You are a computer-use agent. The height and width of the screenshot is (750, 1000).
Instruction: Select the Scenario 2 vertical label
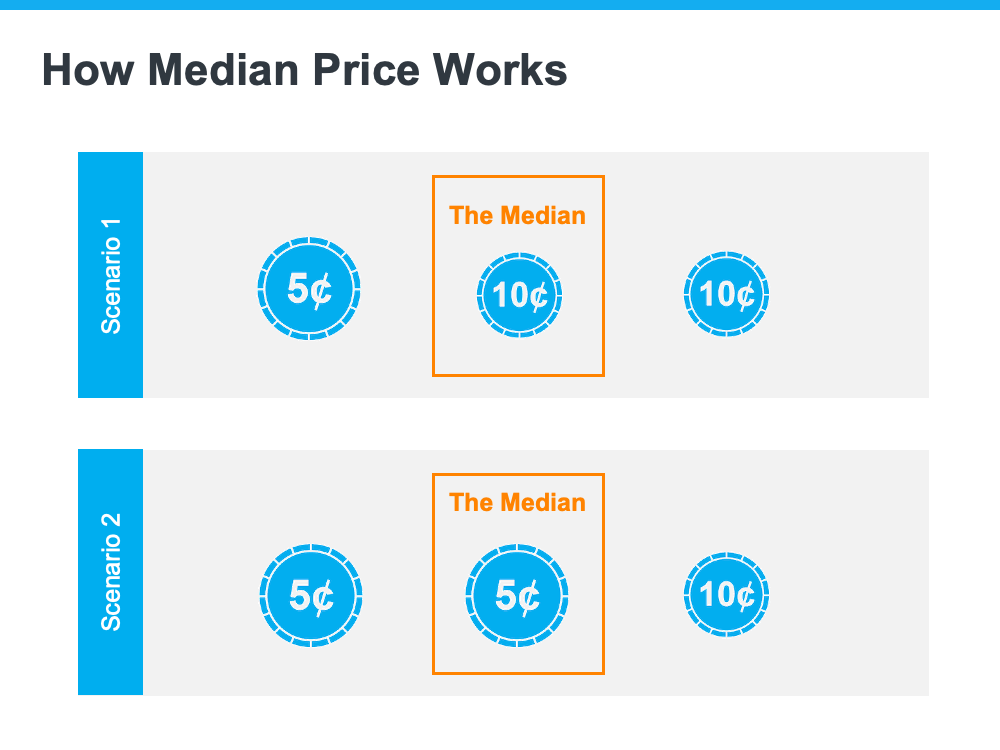click(x=111, y=572)
